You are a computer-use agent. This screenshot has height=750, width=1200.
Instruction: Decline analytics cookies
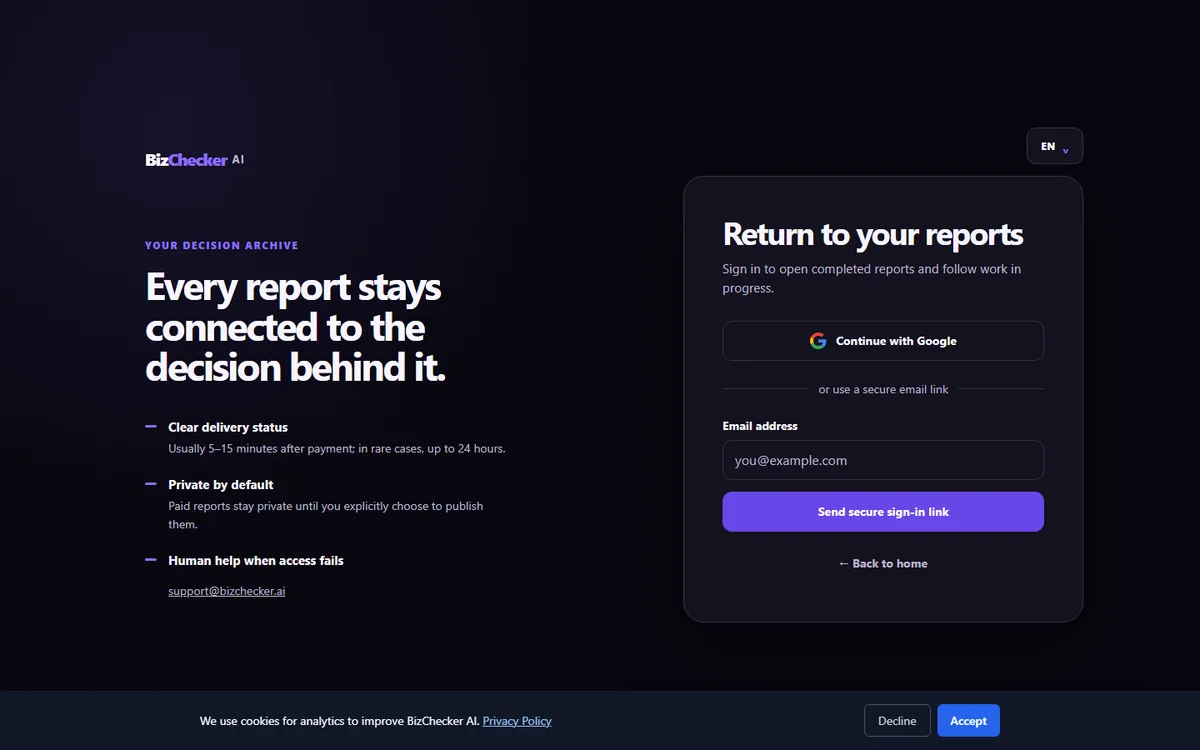coord(897,721)
